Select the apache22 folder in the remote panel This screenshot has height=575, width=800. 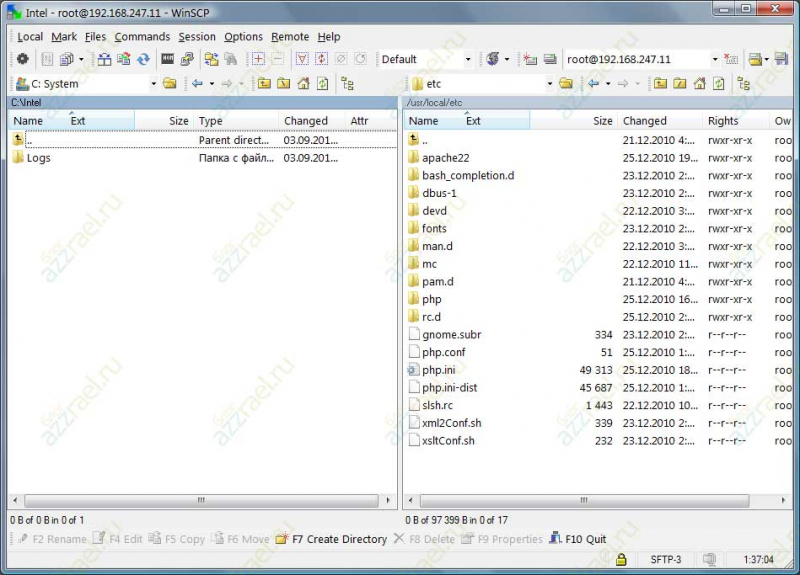445,158
